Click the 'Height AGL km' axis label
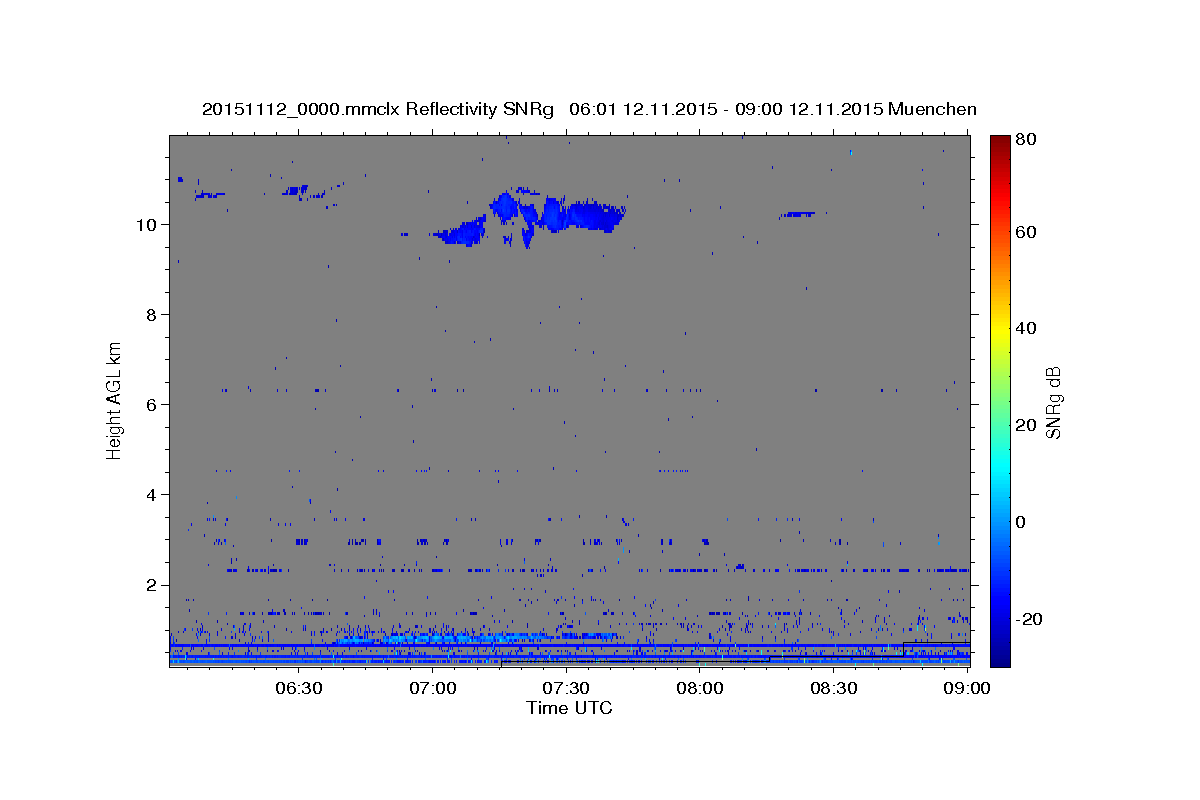The width and height of the screenshot is (1200, 800). (x=114, y=399)
